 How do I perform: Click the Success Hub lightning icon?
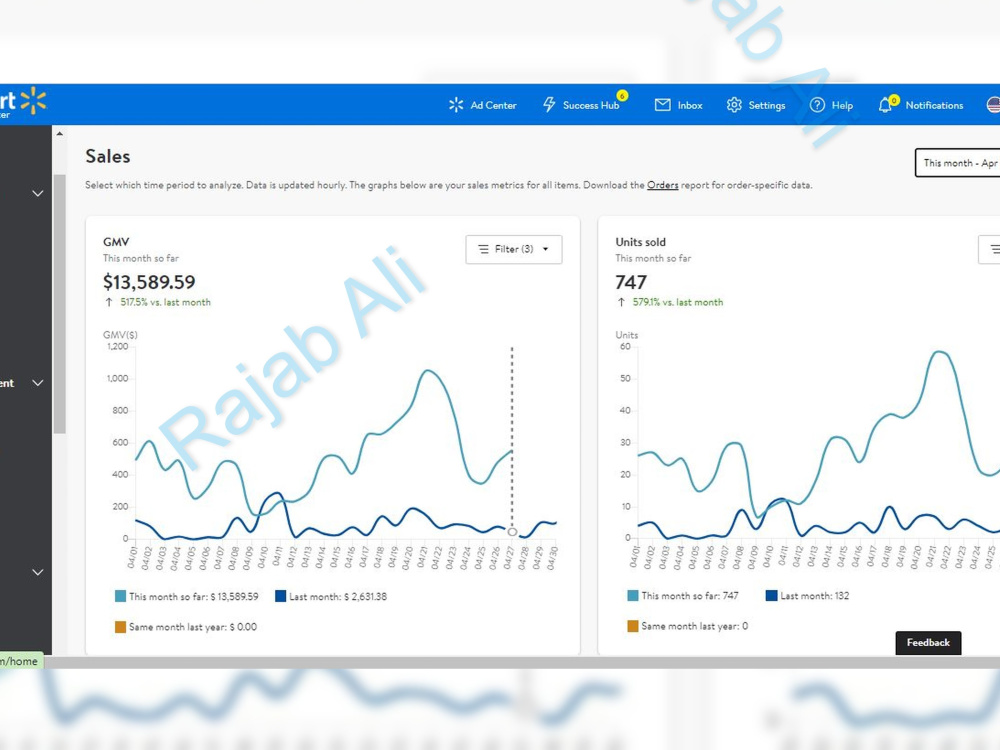point(549,105)
